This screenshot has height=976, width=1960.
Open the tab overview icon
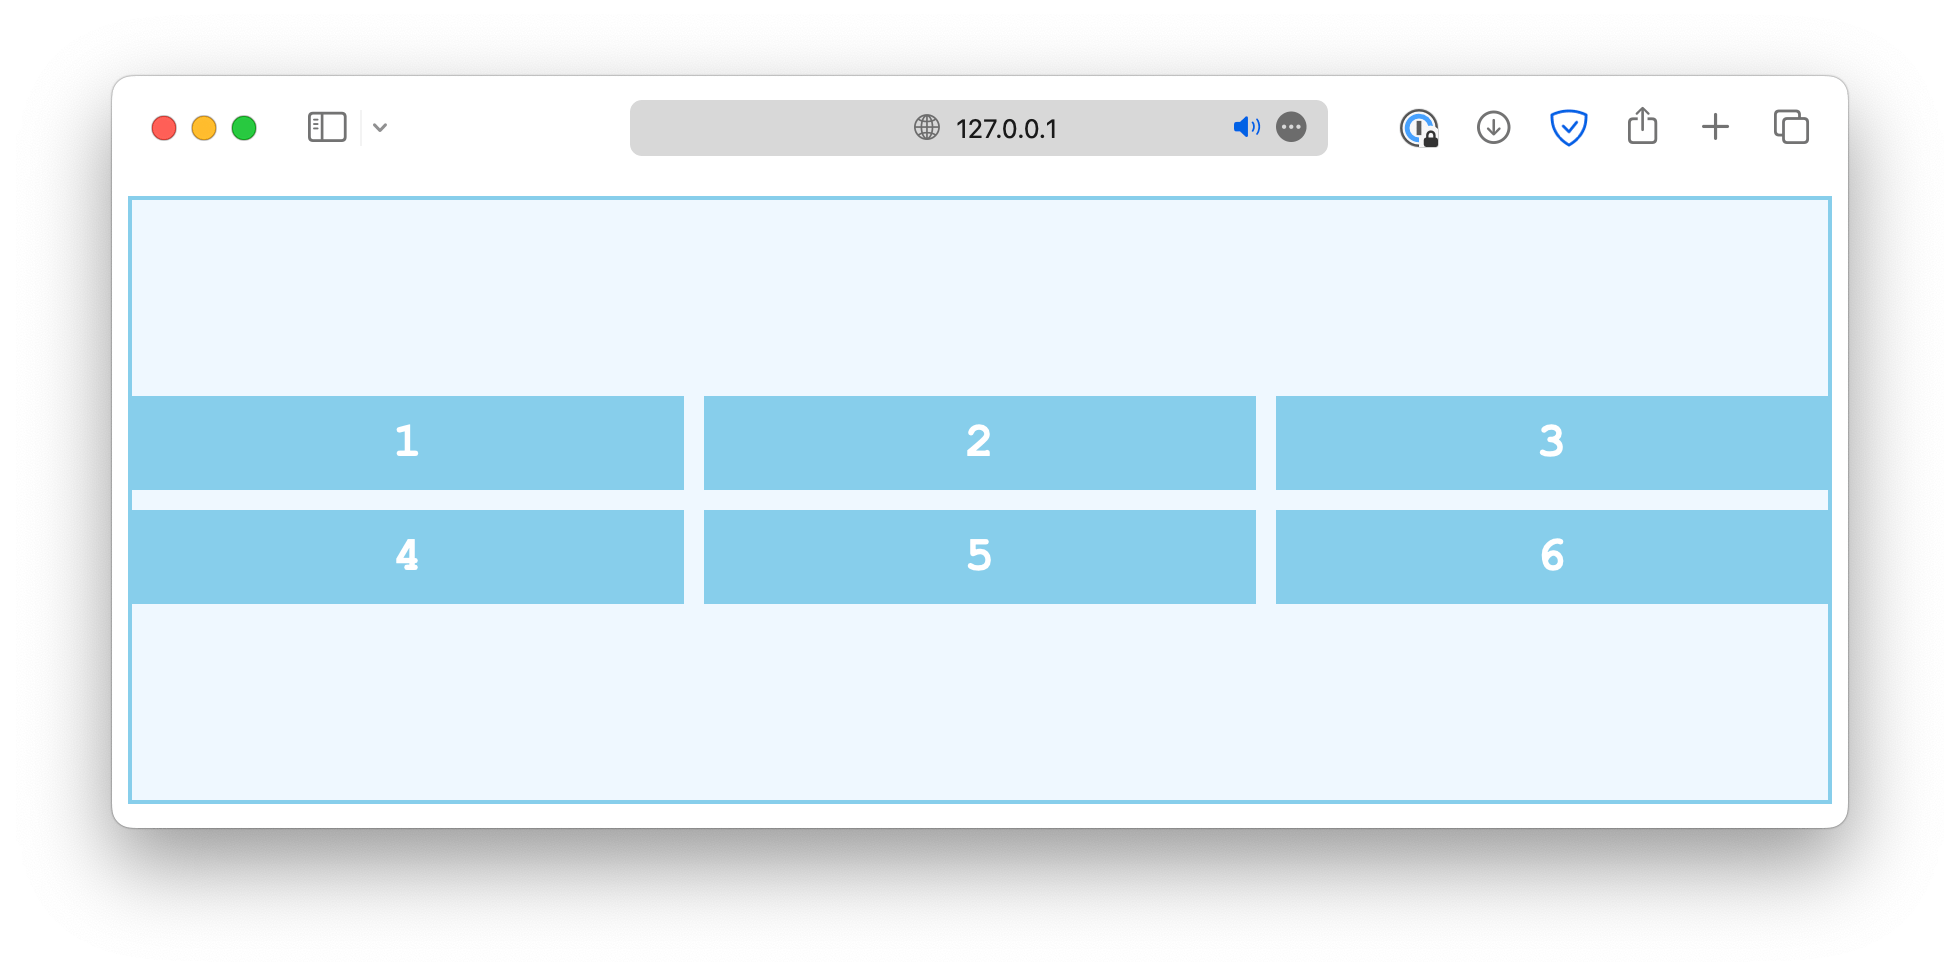point(1790,127)
